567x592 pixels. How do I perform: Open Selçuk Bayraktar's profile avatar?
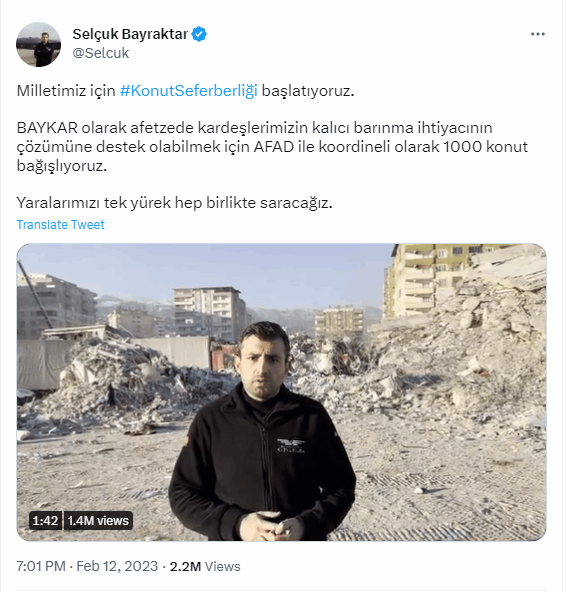pos(38,44)
